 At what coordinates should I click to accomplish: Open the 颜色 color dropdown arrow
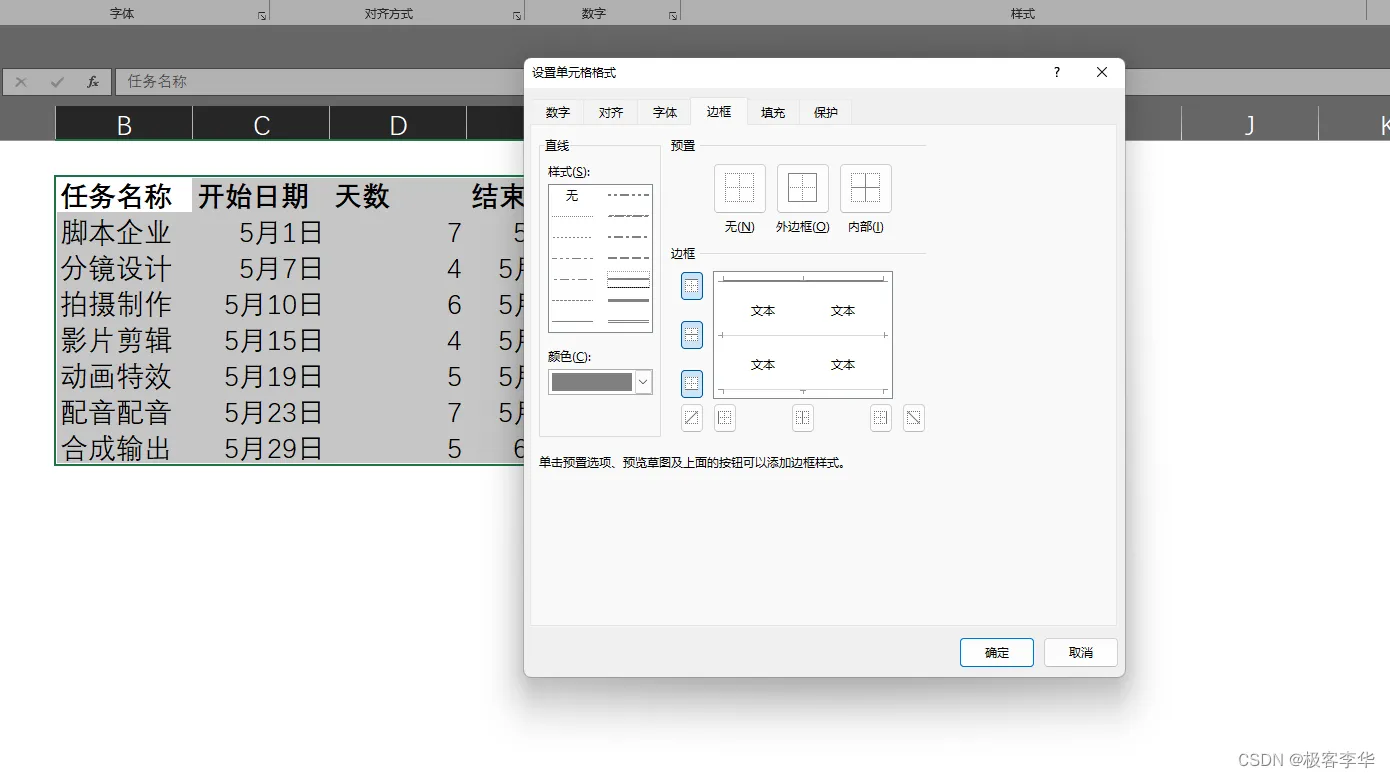tap(644, 382)
